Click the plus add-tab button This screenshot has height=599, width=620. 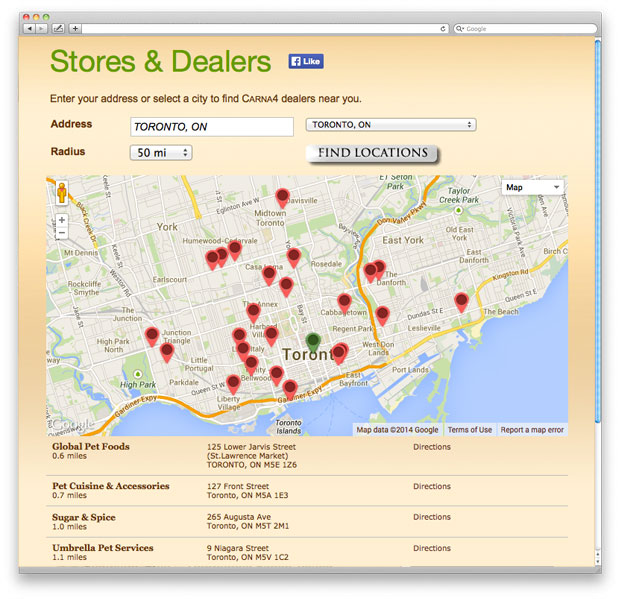tap(75, 28)
